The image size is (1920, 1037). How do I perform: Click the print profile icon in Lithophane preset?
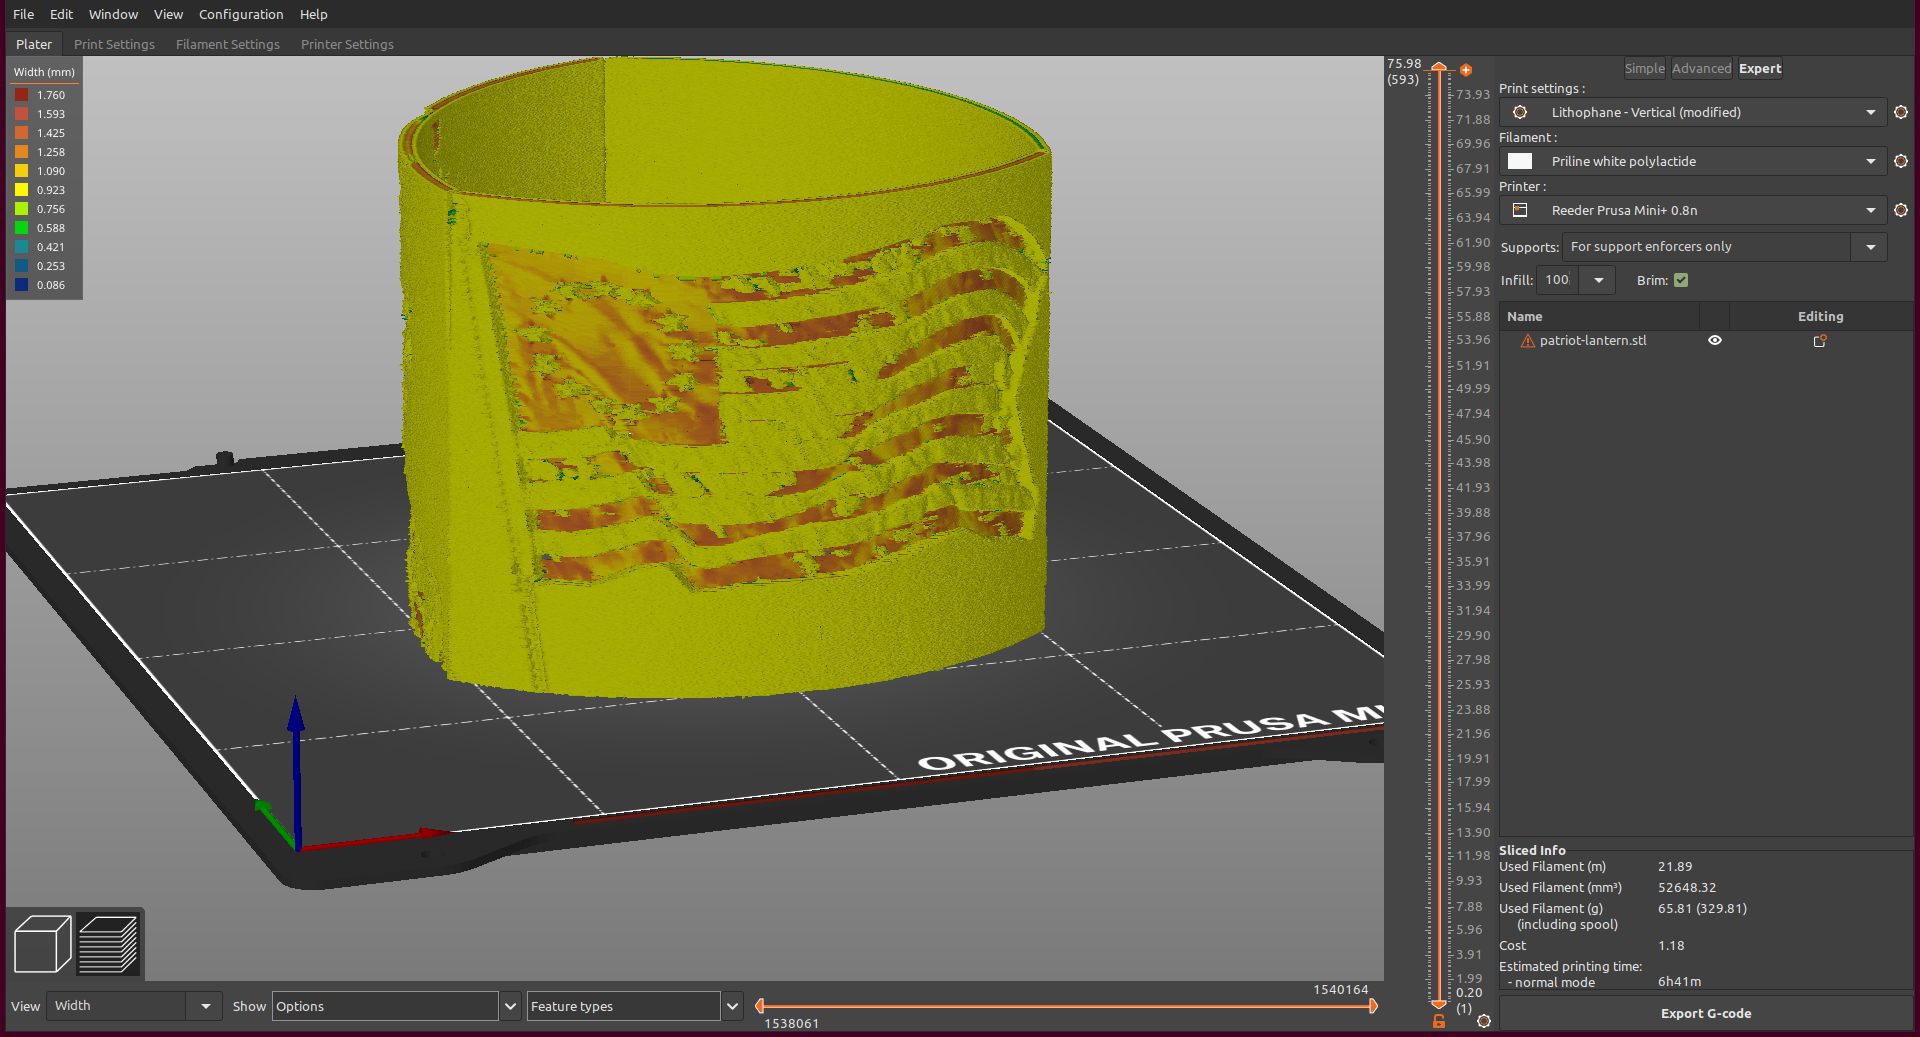tap(1520, 112)
